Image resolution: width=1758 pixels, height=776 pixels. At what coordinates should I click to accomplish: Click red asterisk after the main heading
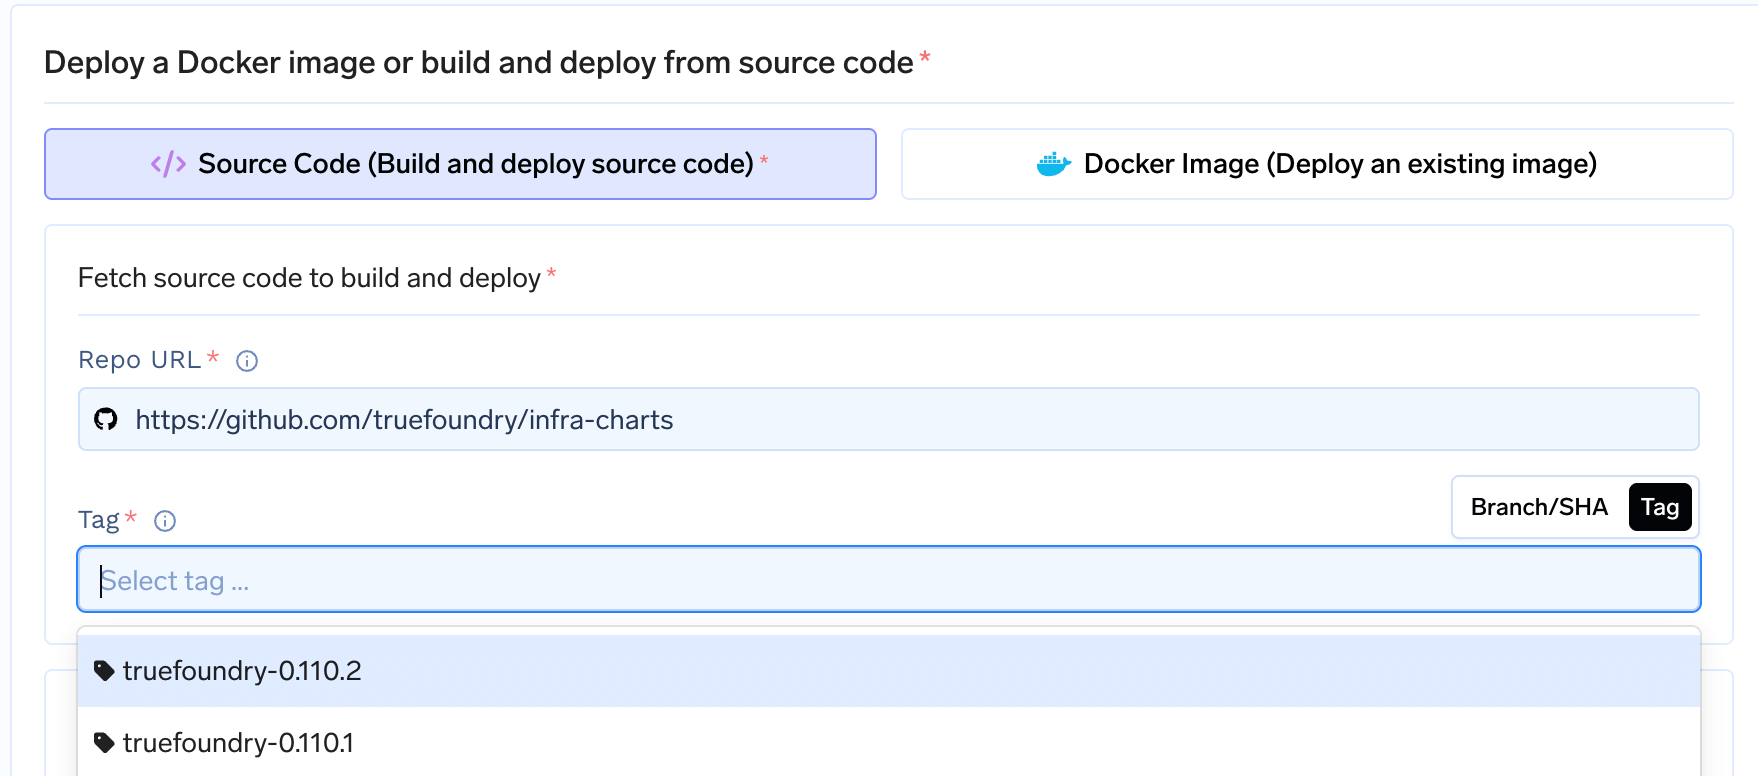click(x=925, y=57)
